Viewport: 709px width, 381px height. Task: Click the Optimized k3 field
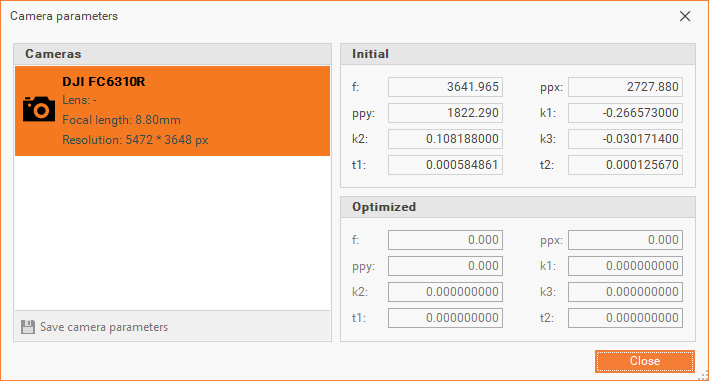(625, 292)
